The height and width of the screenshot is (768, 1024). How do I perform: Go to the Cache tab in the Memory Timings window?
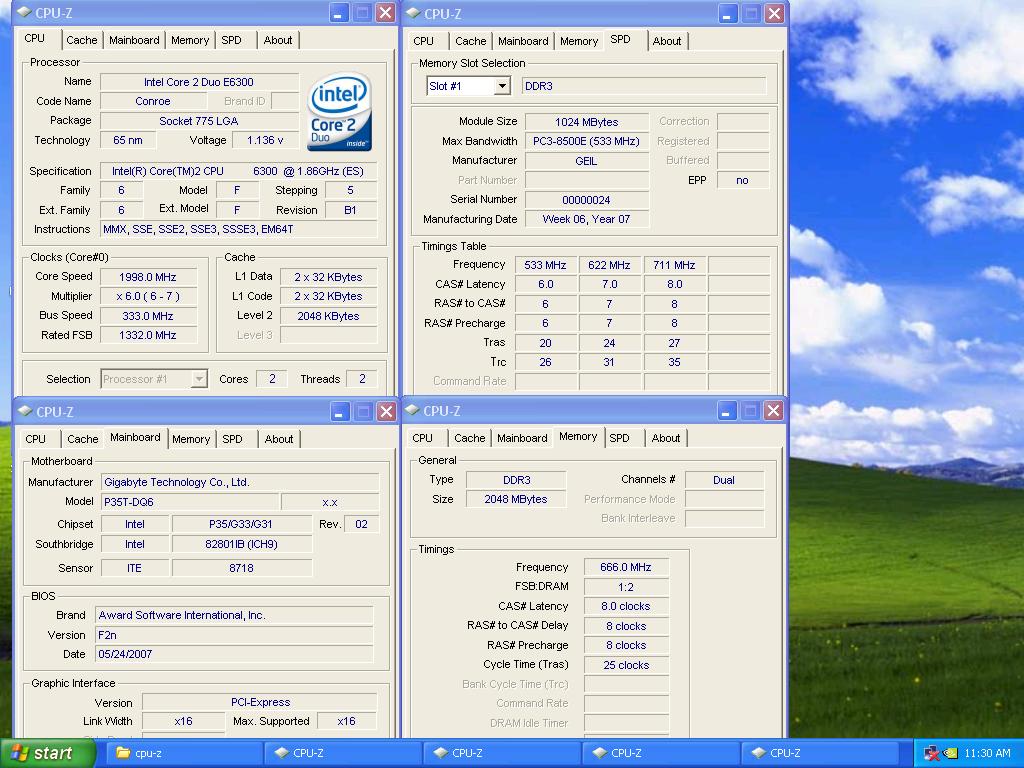(470, 438)
